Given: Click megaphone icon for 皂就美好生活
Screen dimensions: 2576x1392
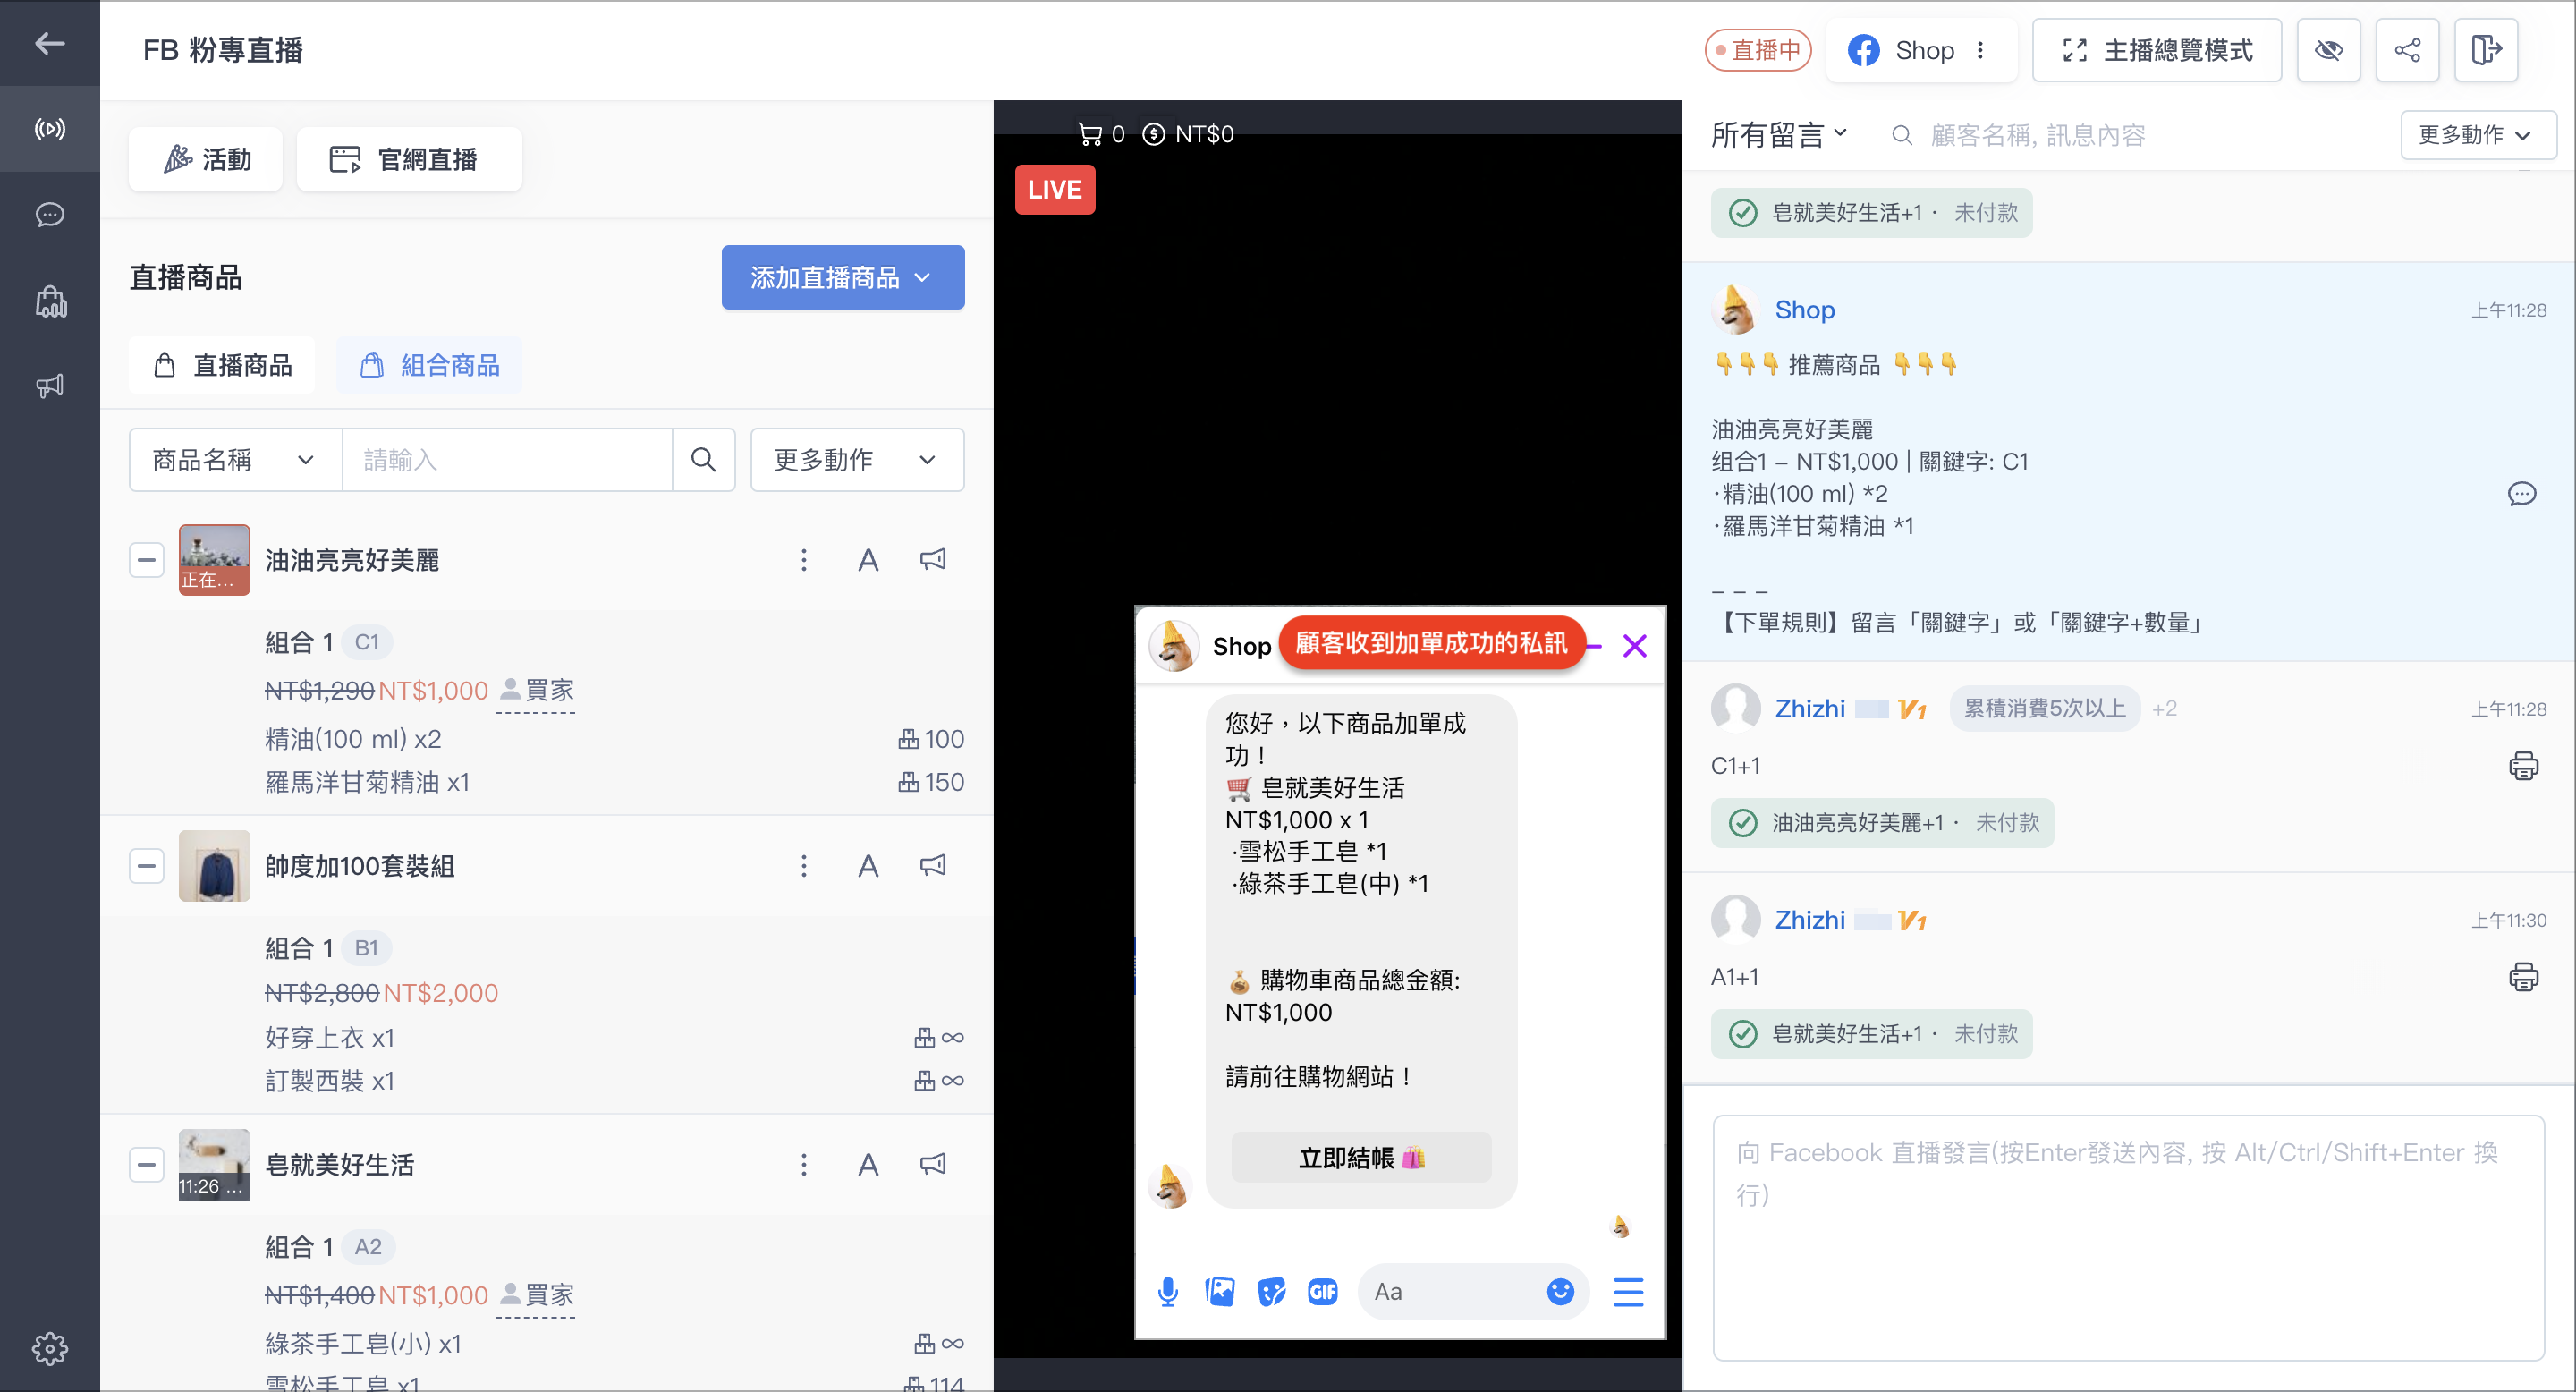Looking at the screenshot, I should (932, 1164).
